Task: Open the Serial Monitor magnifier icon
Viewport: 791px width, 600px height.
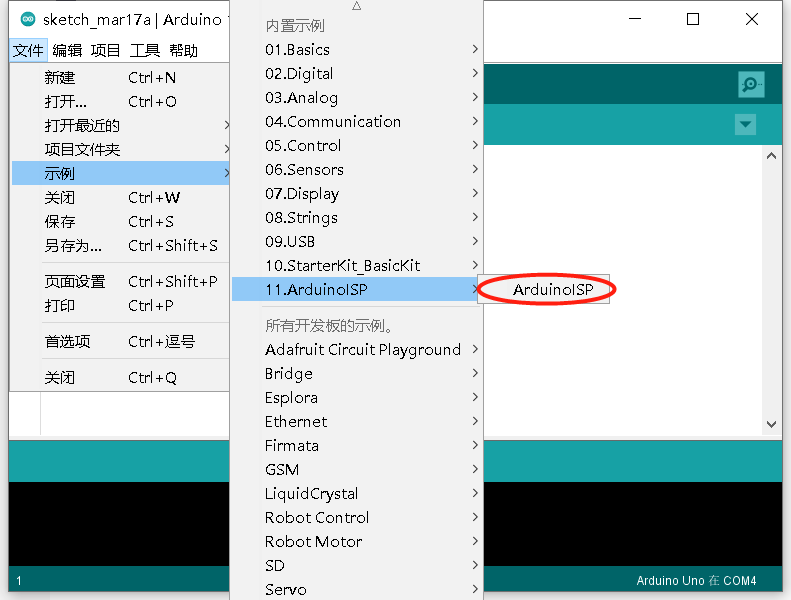Action: click(x=751, y=84)
